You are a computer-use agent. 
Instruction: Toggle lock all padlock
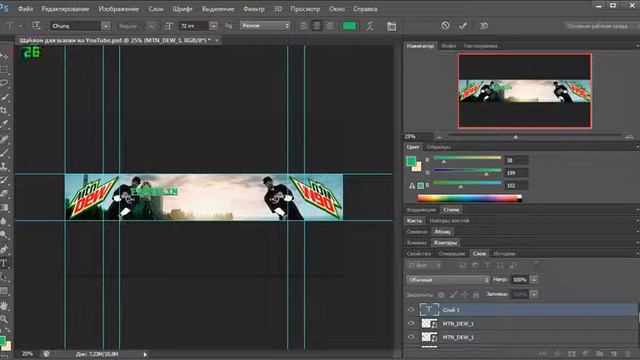(476, 294)
